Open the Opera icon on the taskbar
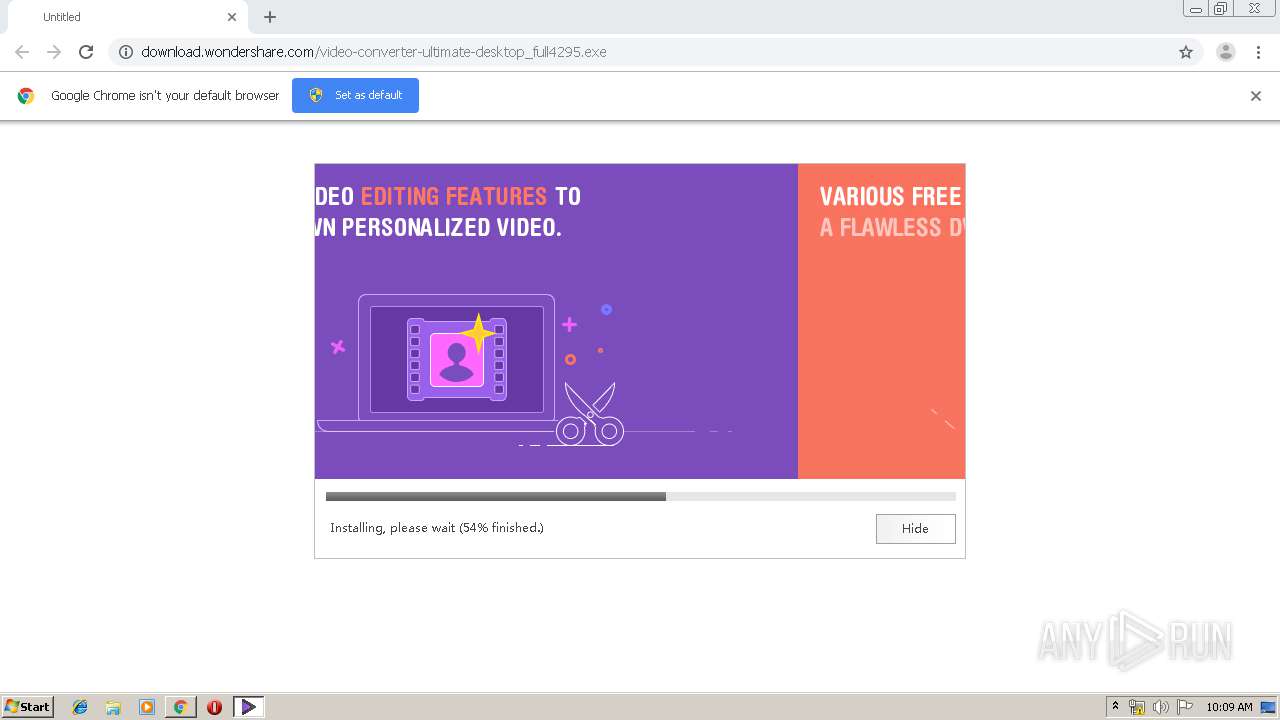 tap(214, 707)
